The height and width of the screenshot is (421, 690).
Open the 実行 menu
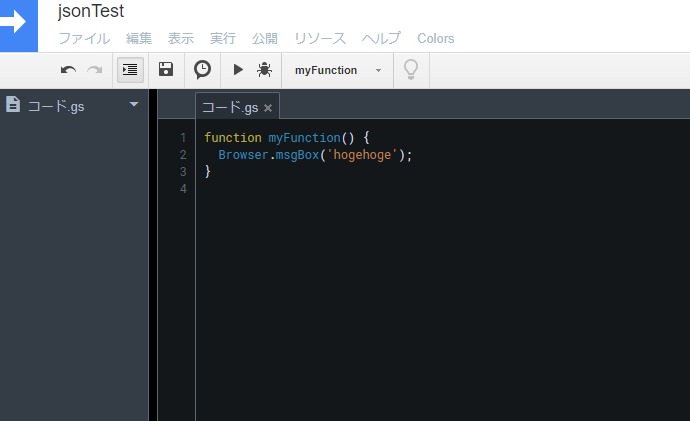click(223, 38)
